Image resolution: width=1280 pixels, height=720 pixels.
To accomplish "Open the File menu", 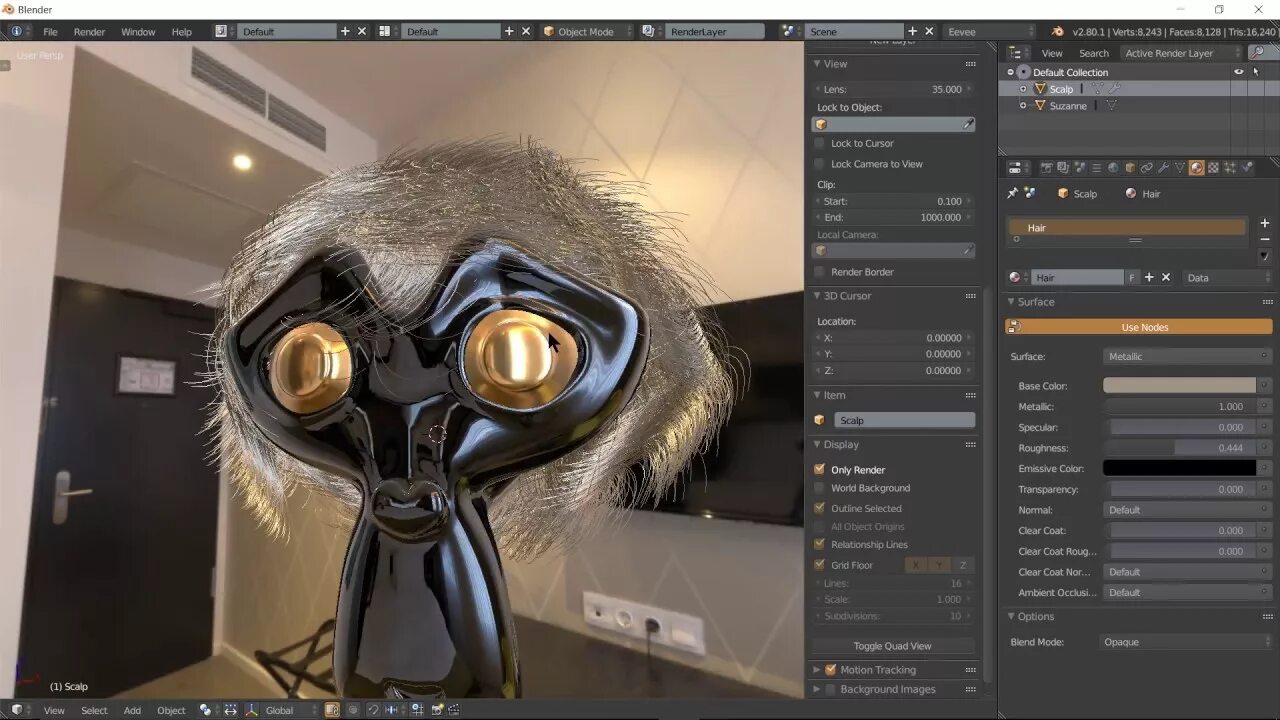I will click(50, 32).
